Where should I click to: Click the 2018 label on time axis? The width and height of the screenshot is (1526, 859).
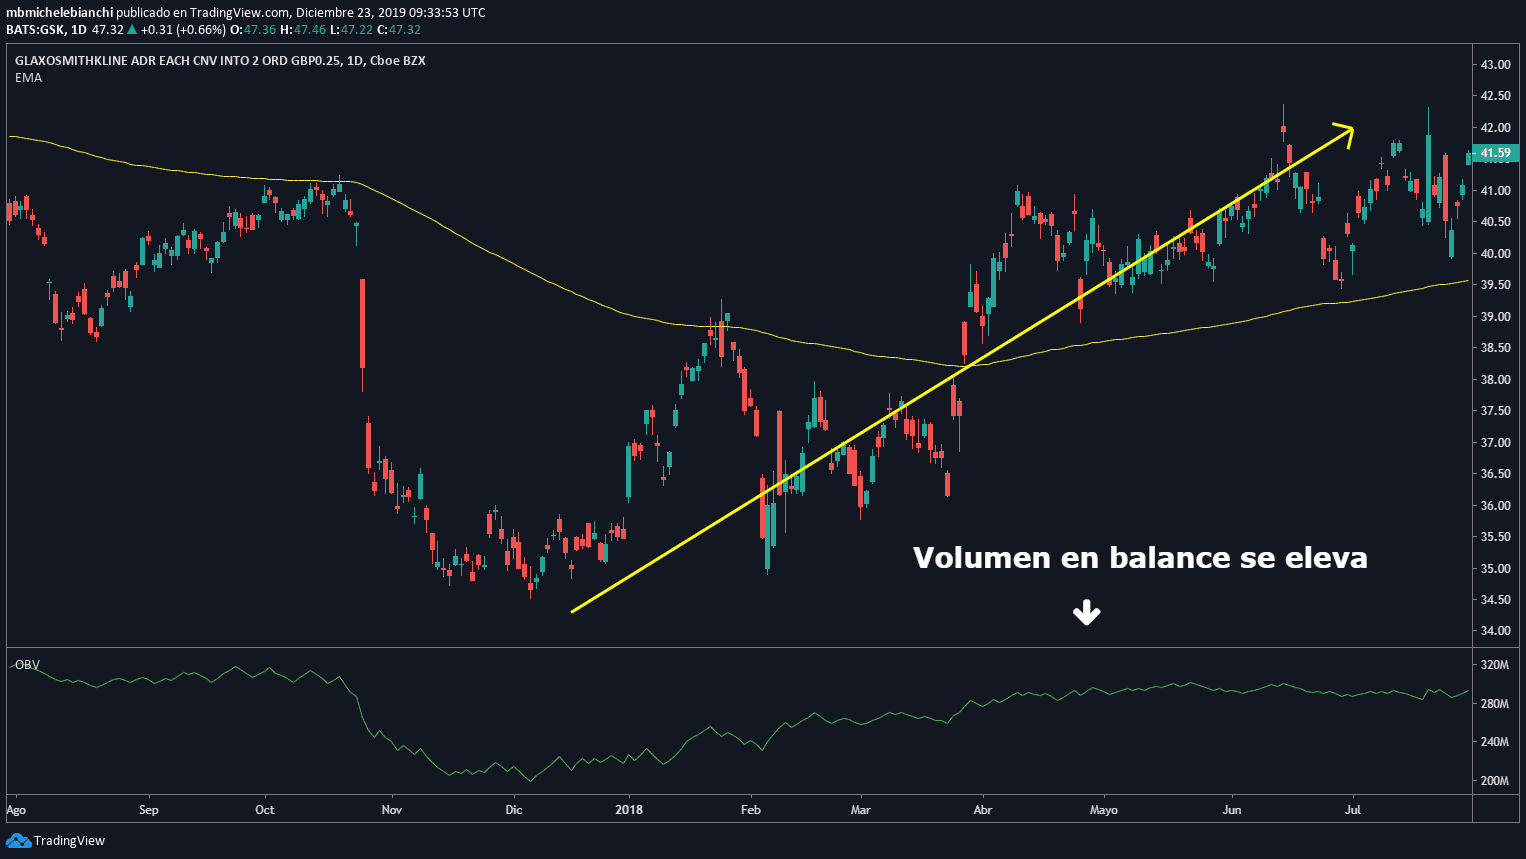pos(629,810)
